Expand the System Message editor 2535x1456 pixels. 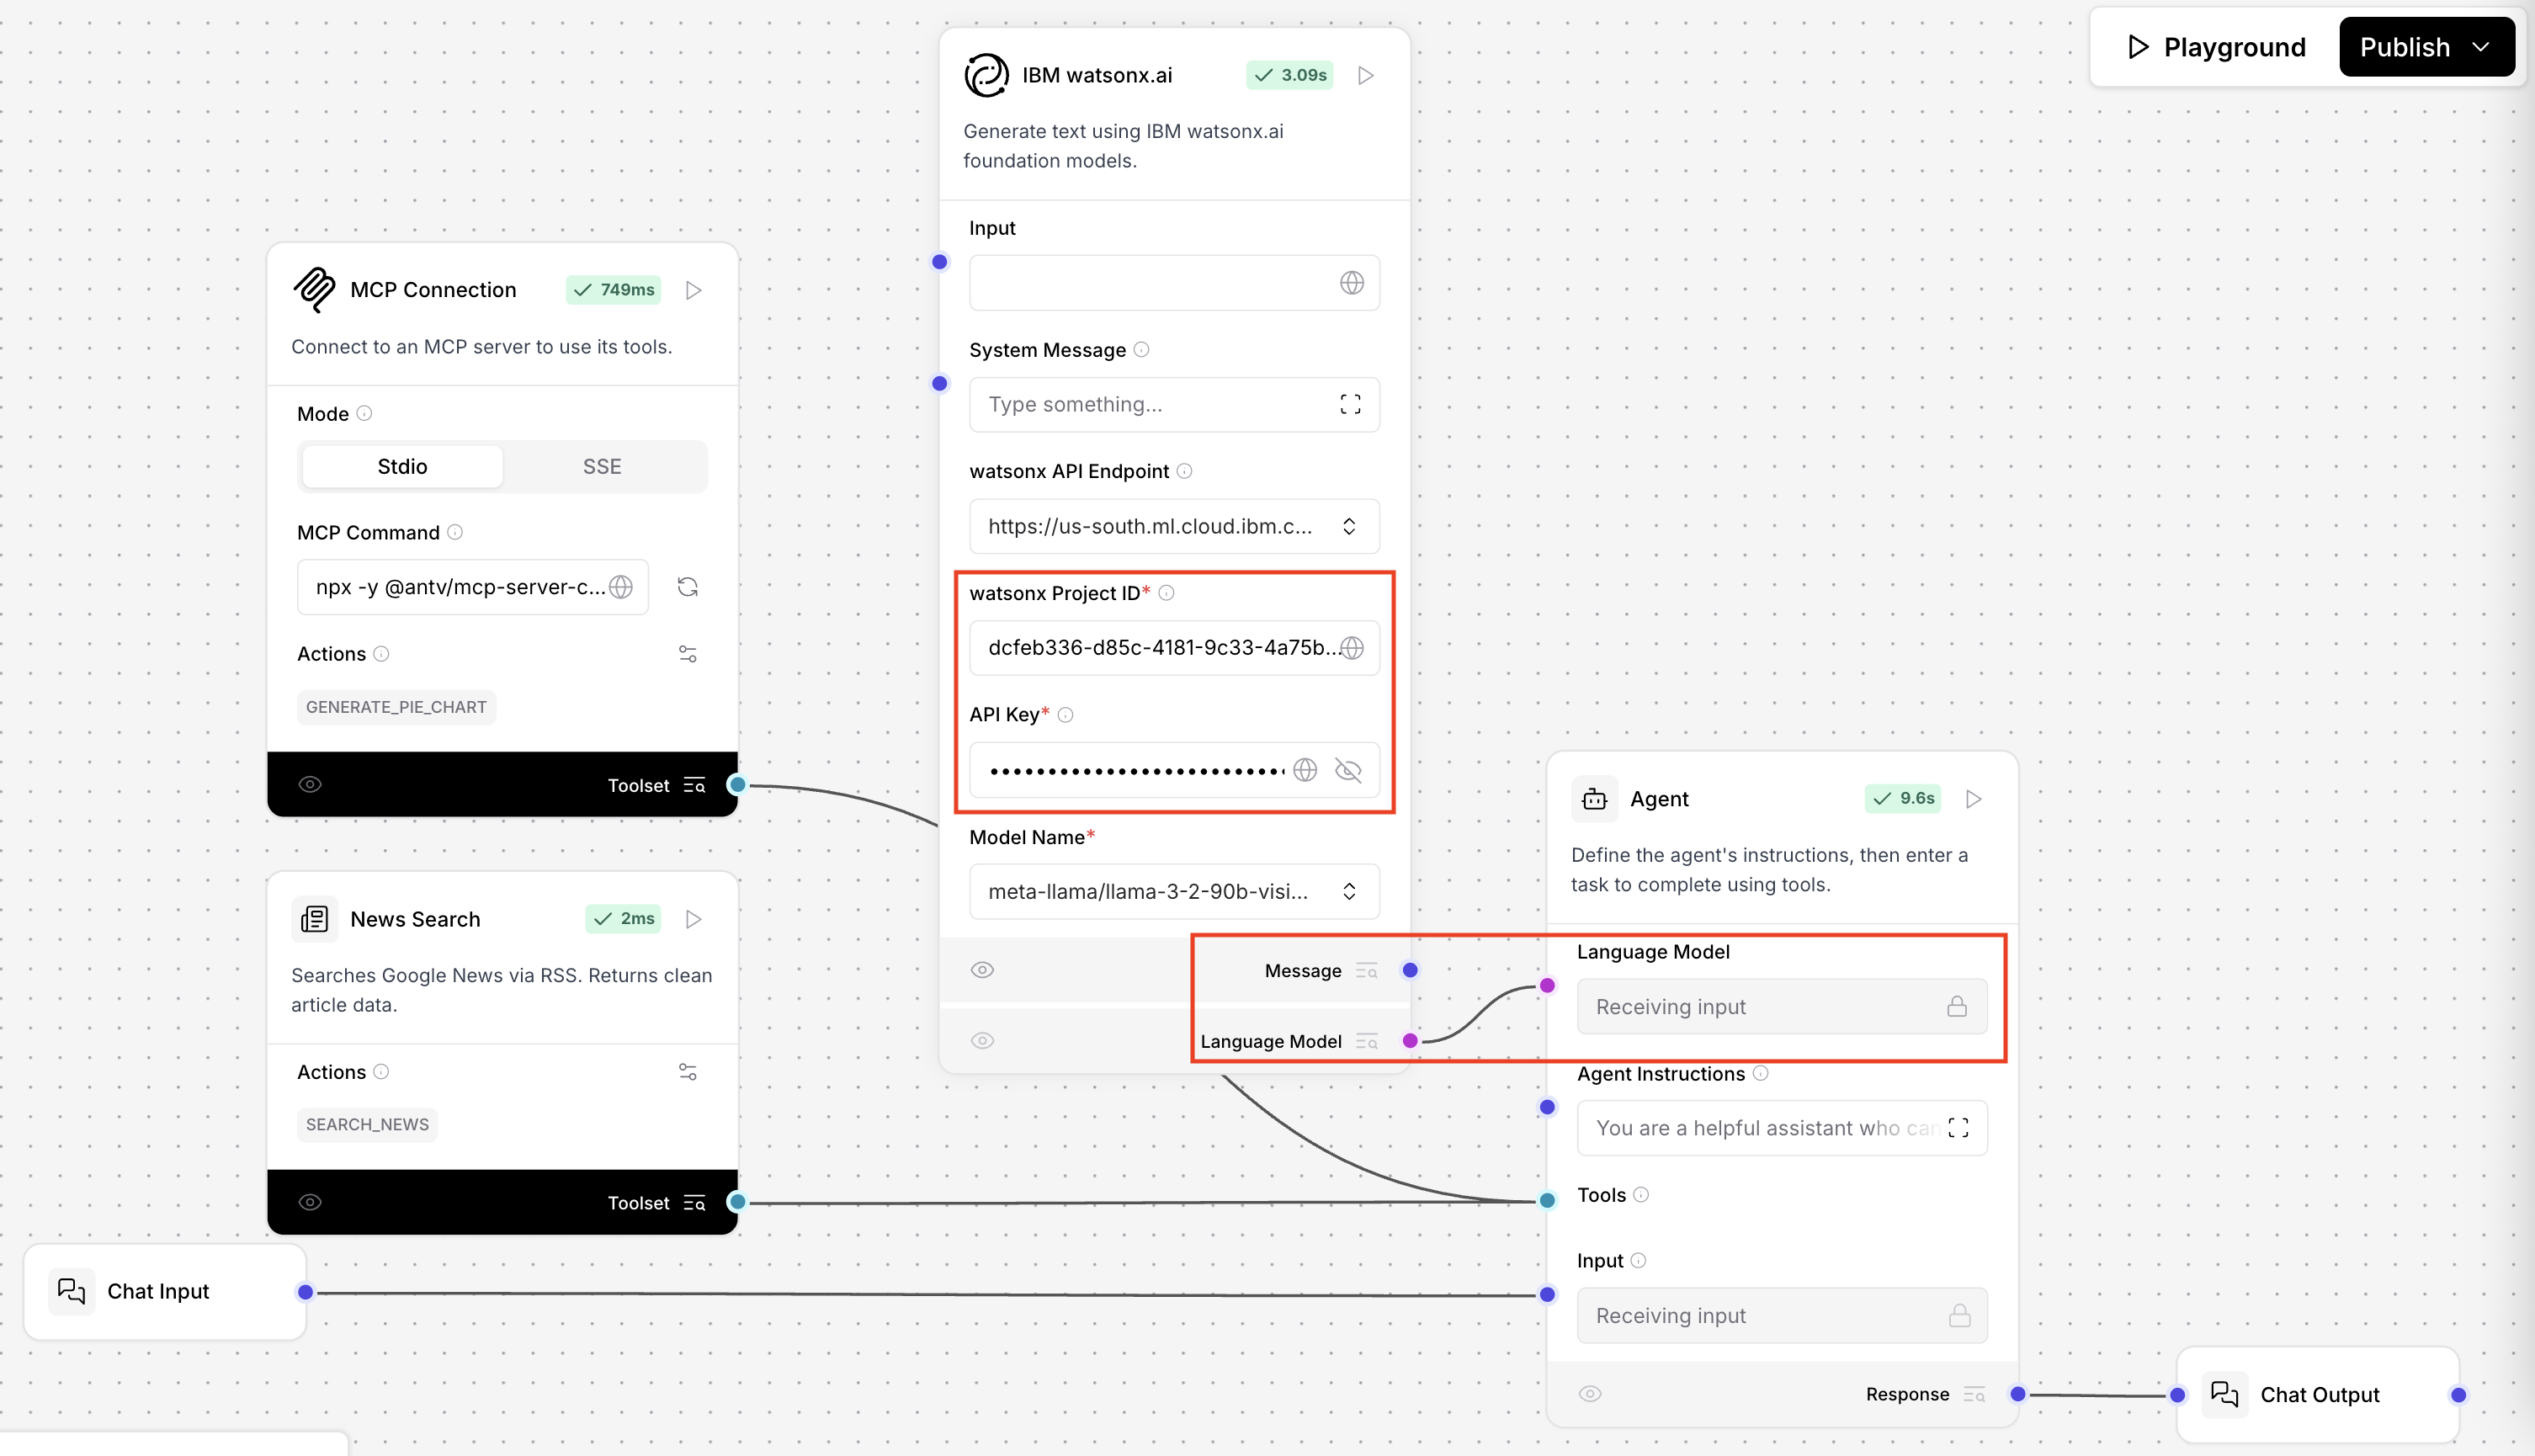click(1350, 404)
